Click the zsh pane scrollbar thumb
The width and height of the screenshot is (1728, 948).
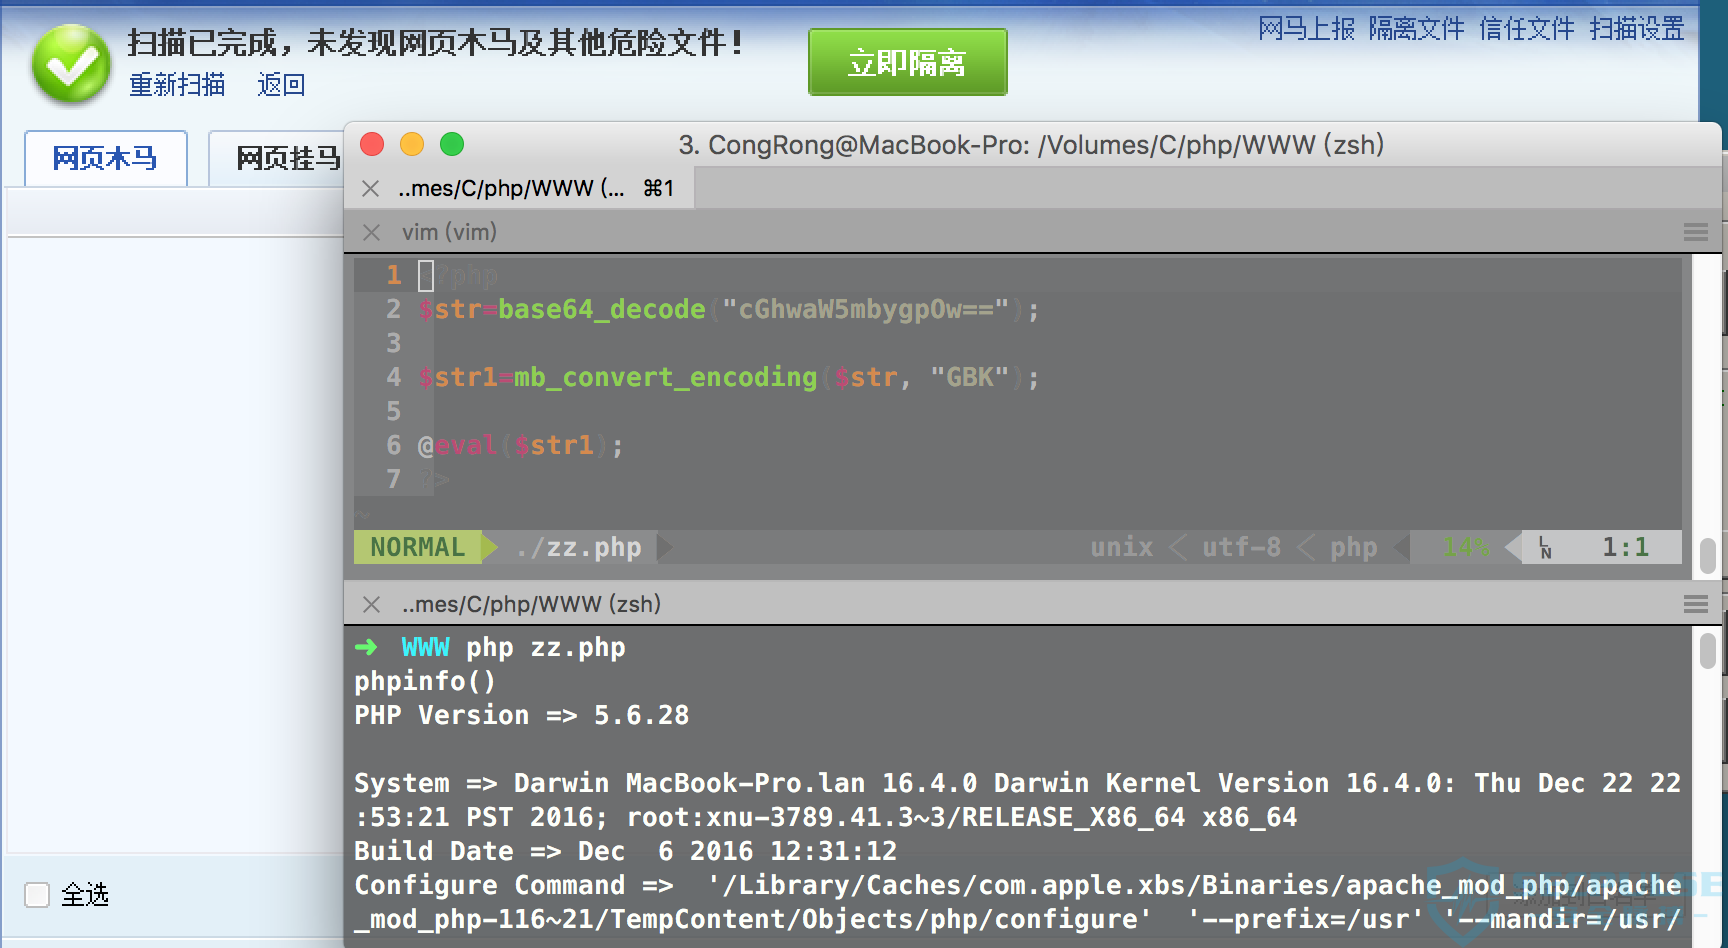(x=1708, y=650)
